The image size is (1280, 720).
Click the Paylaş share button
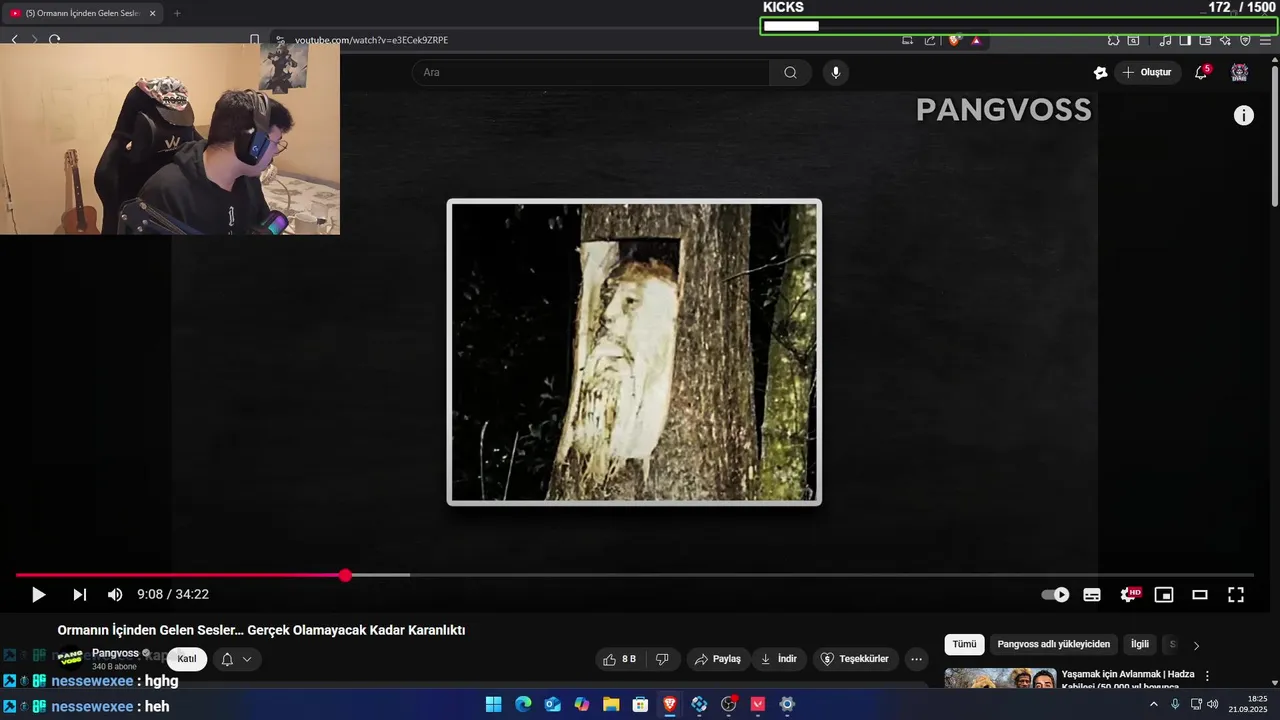[x=718, y=659]
